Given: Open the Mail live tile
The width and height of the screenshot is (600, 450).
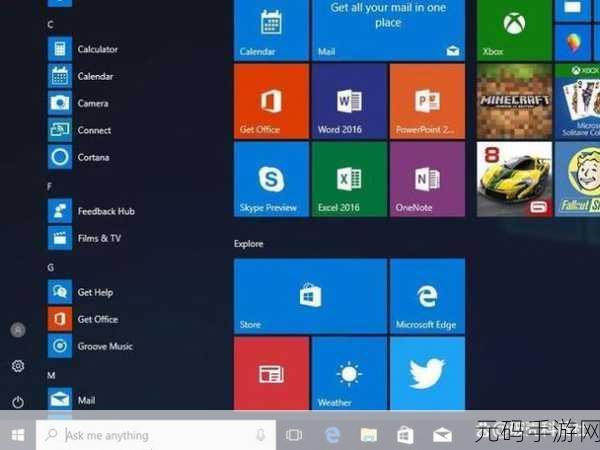Looking at the screenshot, I should point(388,30).
